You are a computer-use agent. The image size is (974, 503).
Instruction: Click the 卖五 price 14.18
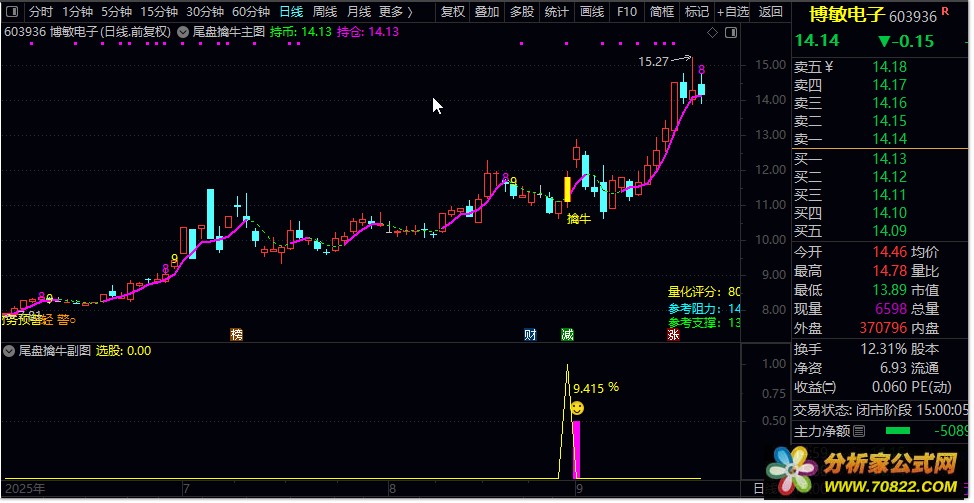[x=890, y=66]
